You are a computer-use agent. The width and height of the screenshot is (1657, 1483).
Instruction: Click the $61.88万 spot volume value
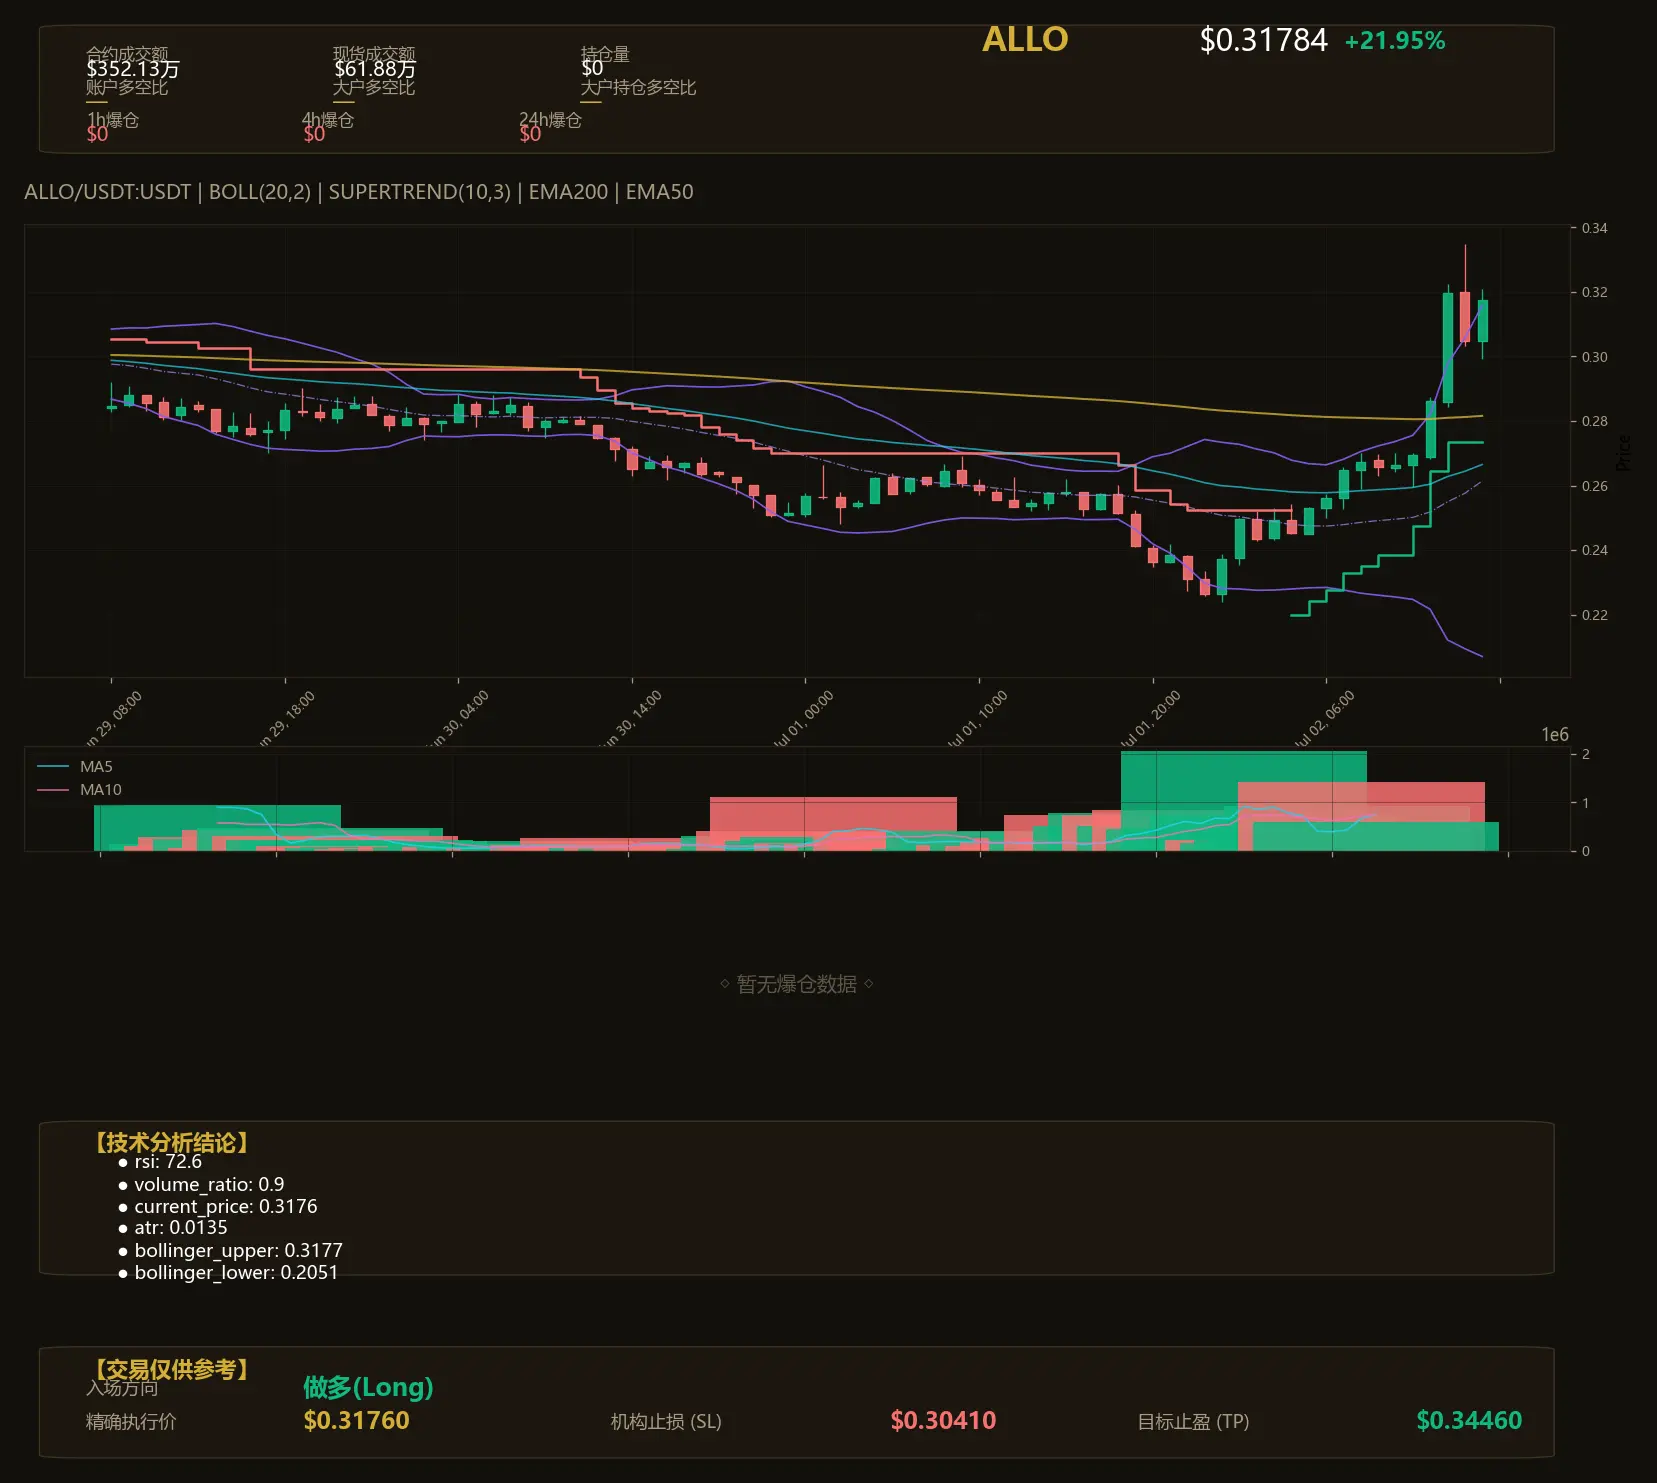click(375, 69)
